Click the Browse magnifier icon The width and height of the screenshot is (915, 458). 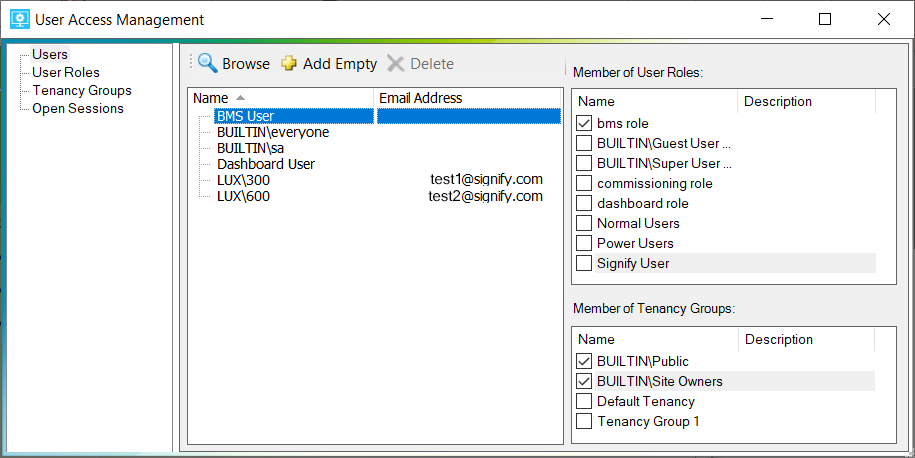tap(207, 63)
